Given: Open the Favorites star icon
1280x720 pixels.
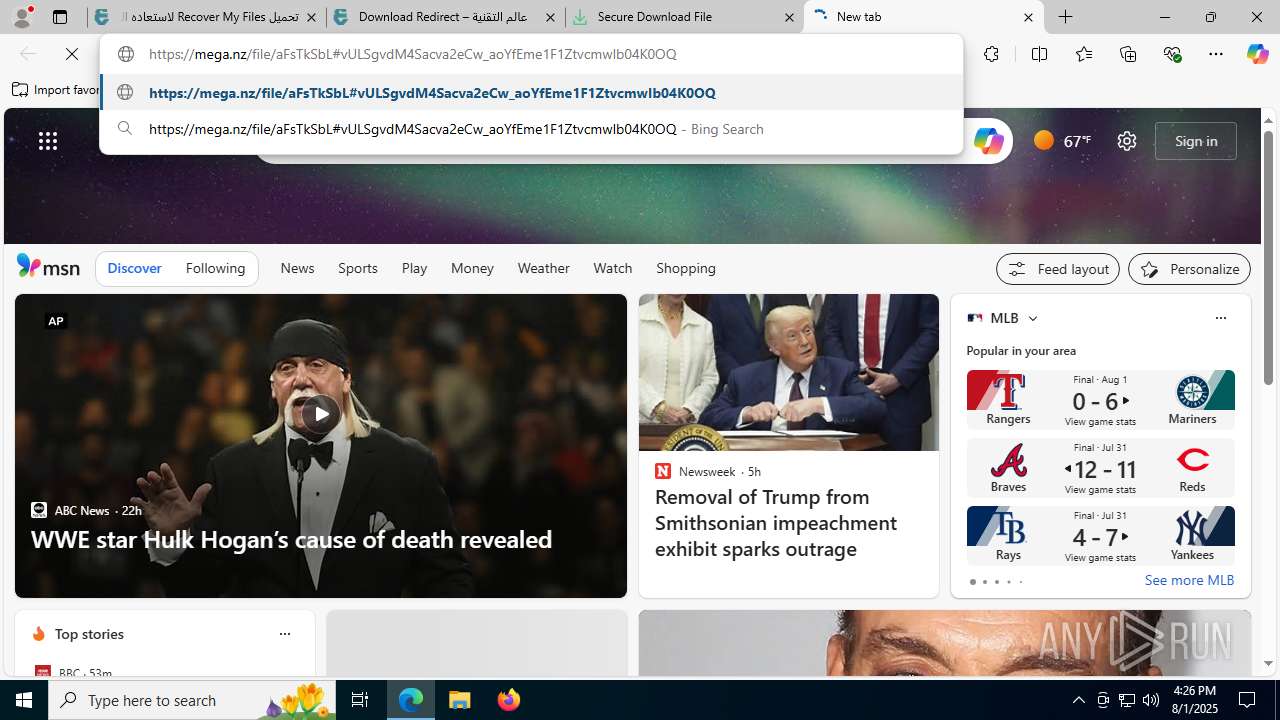Looking at the screenshot, I should (1084, 54).
